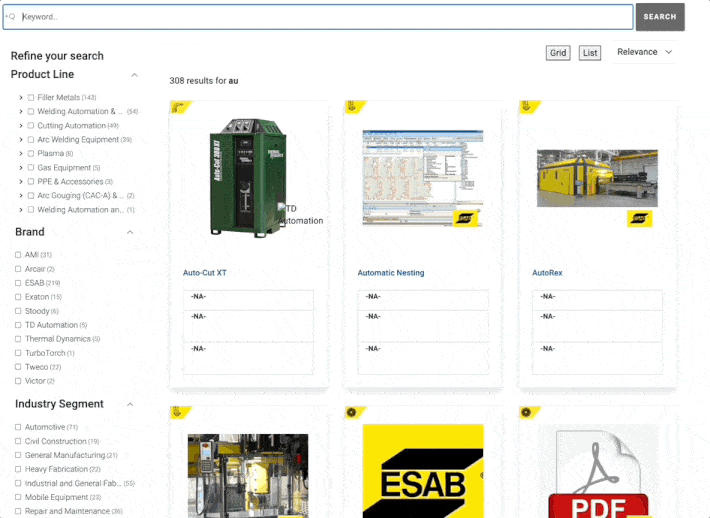Open the Automatic Nesting product link
710x518 pixels.
point(391,273)
